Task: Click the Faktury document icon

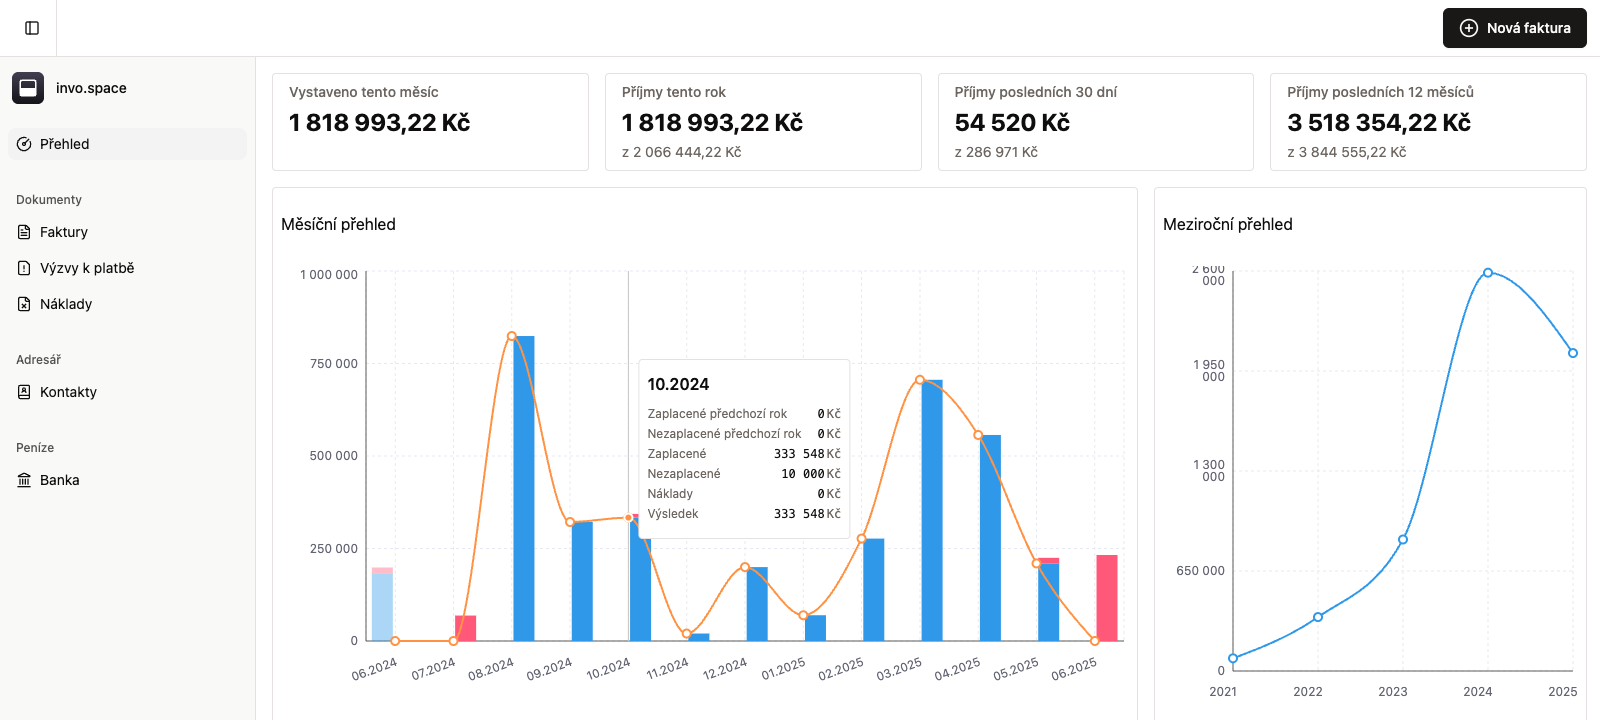Action: (x=24, y=232)
